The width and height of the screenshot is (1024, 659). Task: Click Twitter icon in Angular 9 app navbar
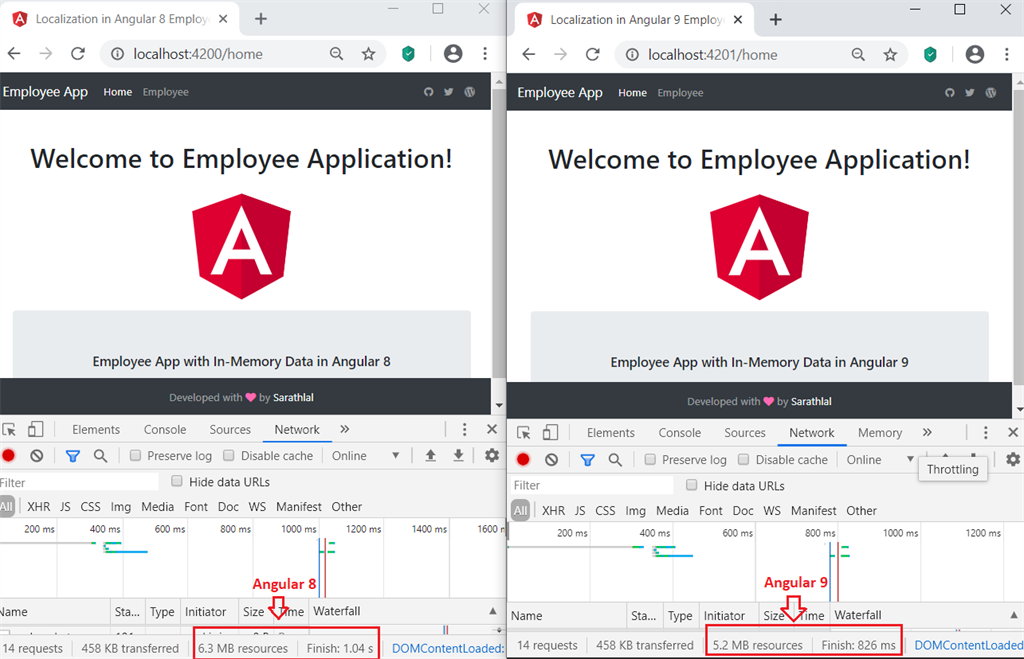pos(970,93)
